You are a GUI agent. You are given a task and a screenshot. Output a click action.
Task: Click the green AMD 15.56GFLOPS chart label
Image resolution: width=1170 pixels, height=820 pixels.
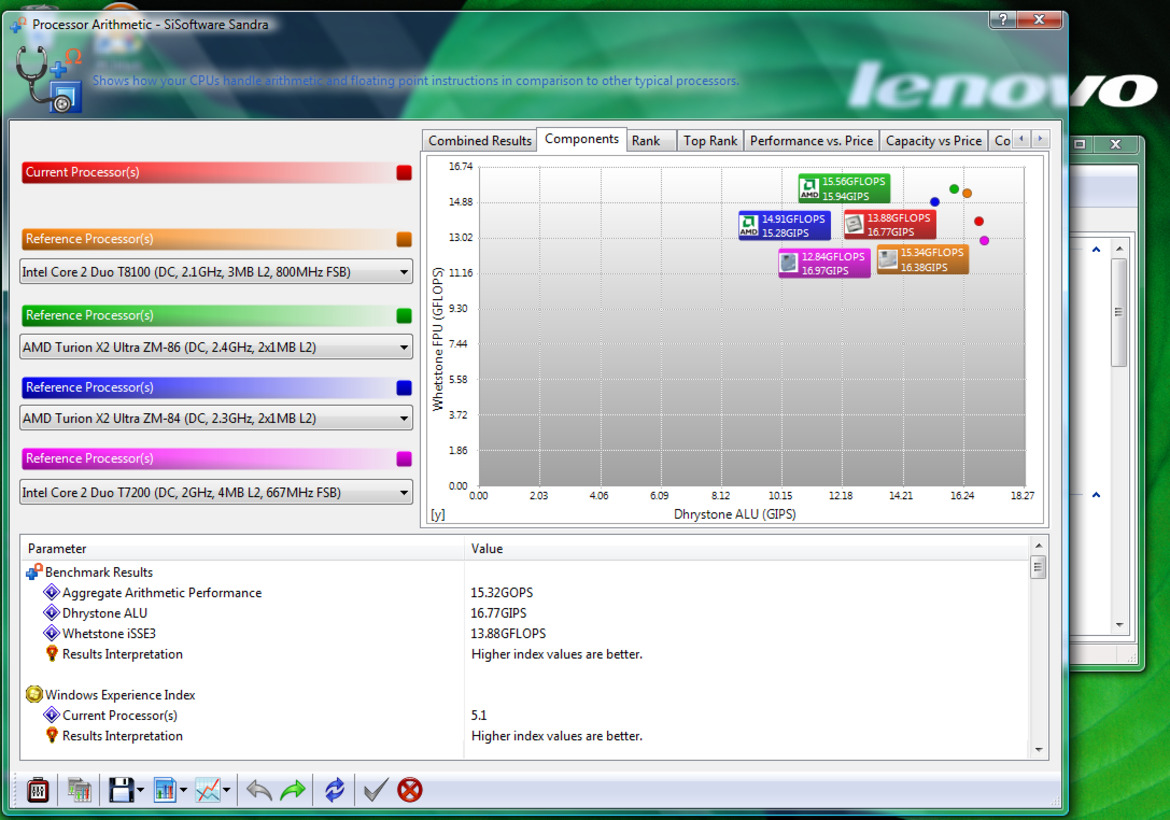click(x=844, y=188)
